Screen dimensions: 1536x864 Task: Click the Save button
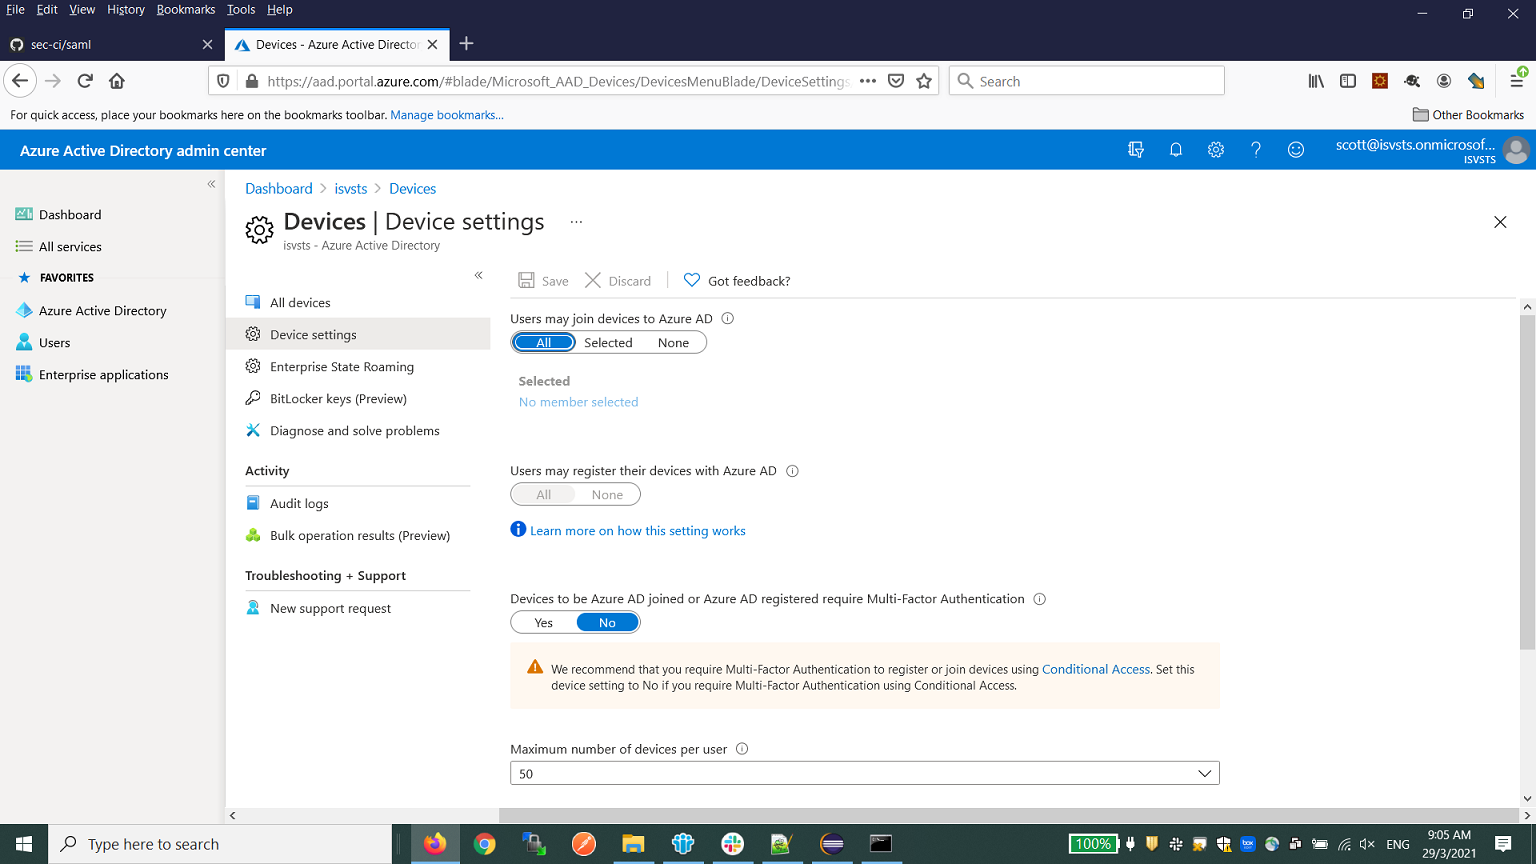click(x=543, y=281)
